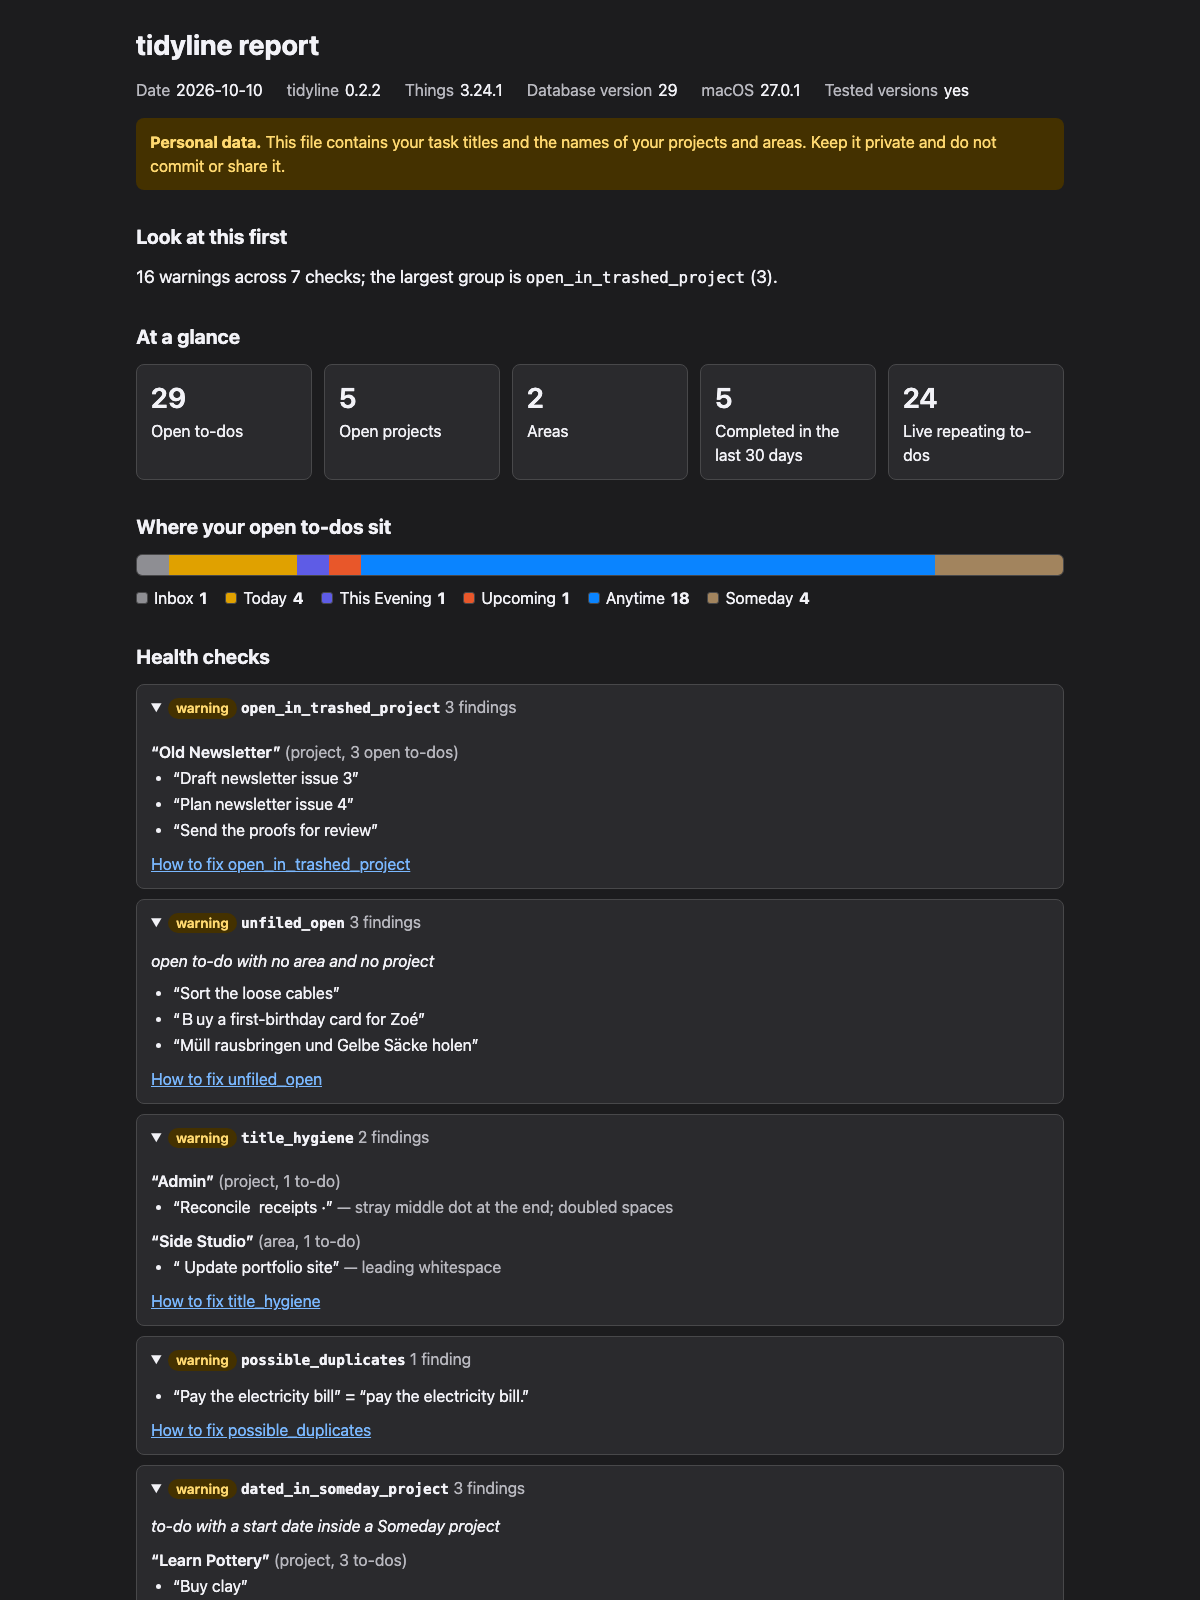Click the "Buy clay" item
The image size is (1200, 1600).
[x=210, y=1586]
